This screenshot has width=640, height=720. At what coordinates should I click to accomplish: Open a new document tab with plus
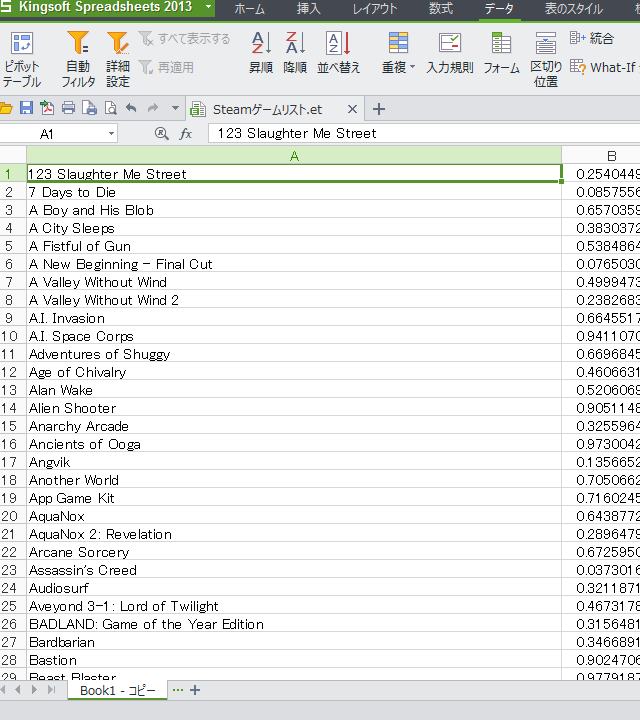click(x=379, y=109)
